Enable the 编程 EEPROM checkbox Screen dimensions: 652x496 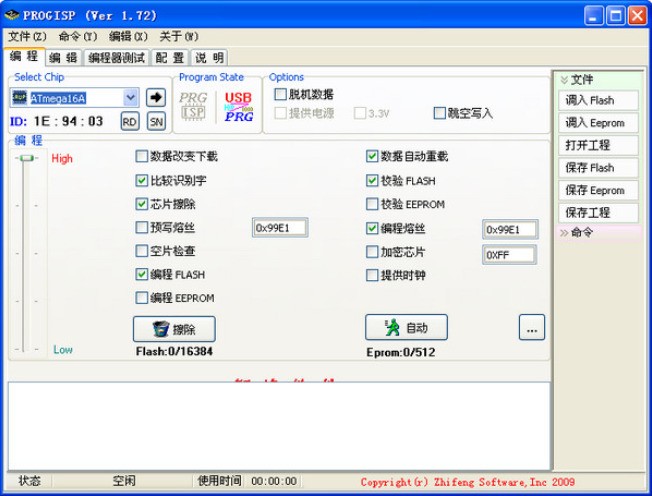pyautogui.click(x=141, y=298)
